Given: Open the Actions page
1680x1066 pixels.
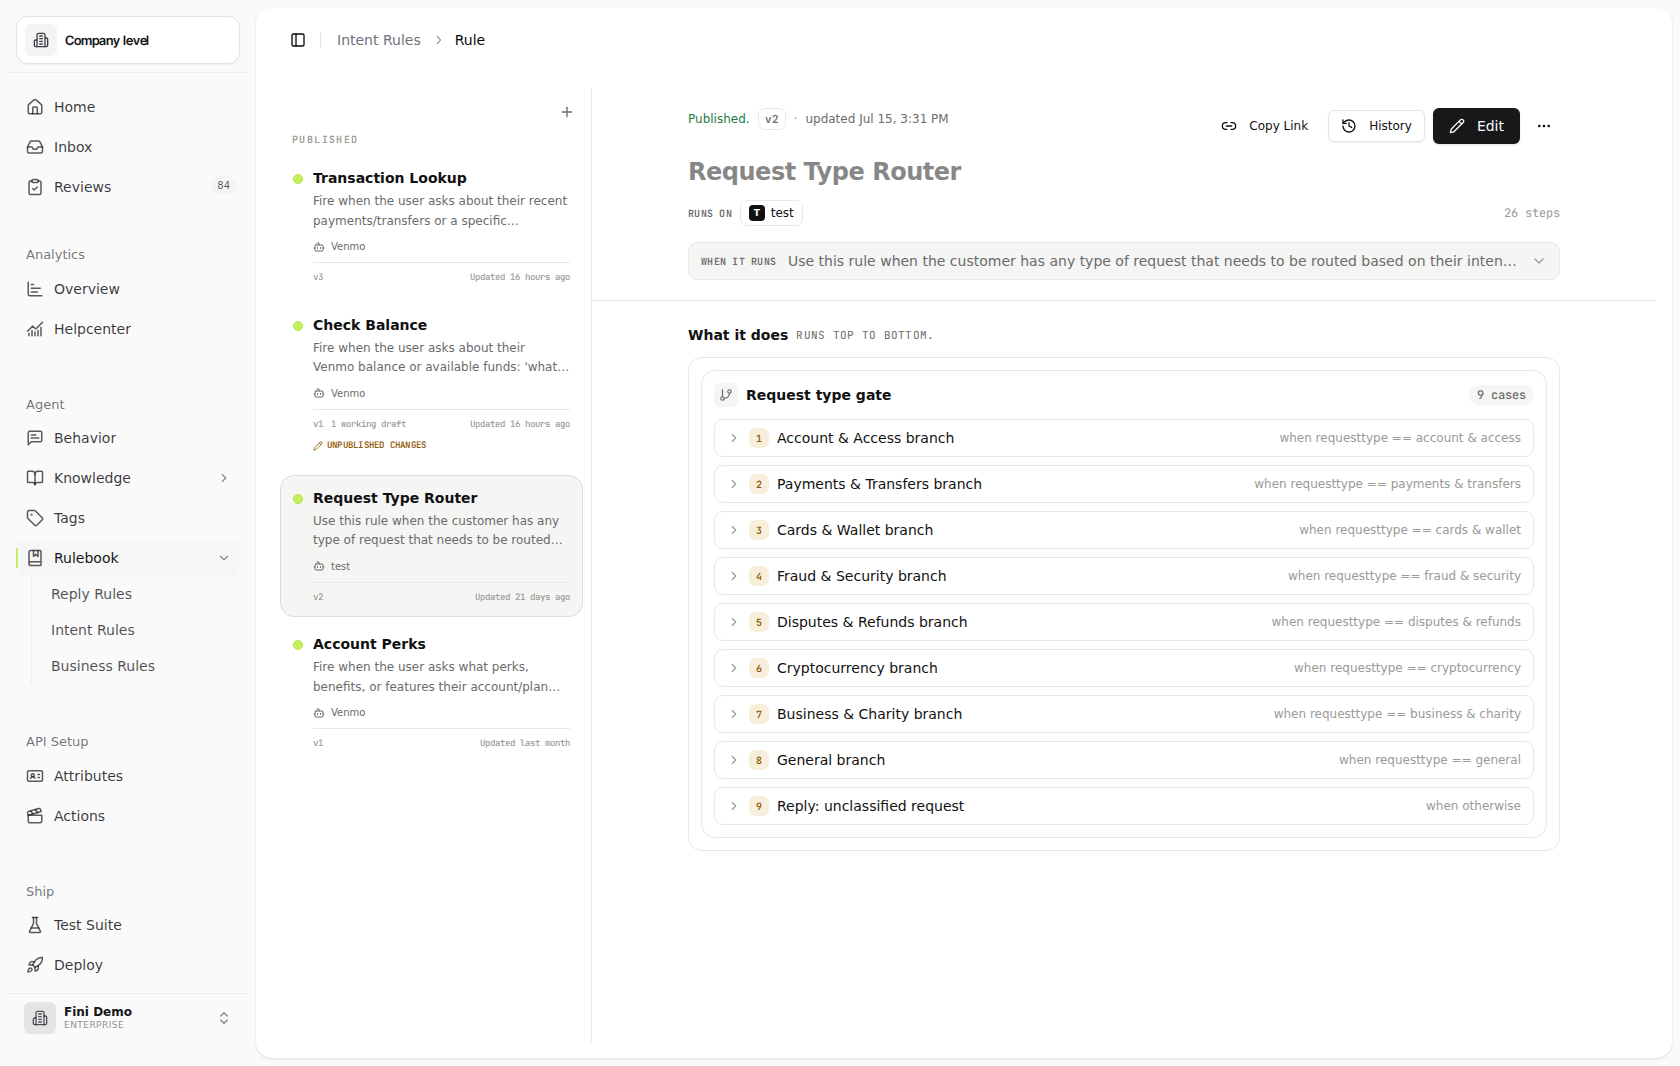Looking at the screenshot, I should click(x=128, y=816).
